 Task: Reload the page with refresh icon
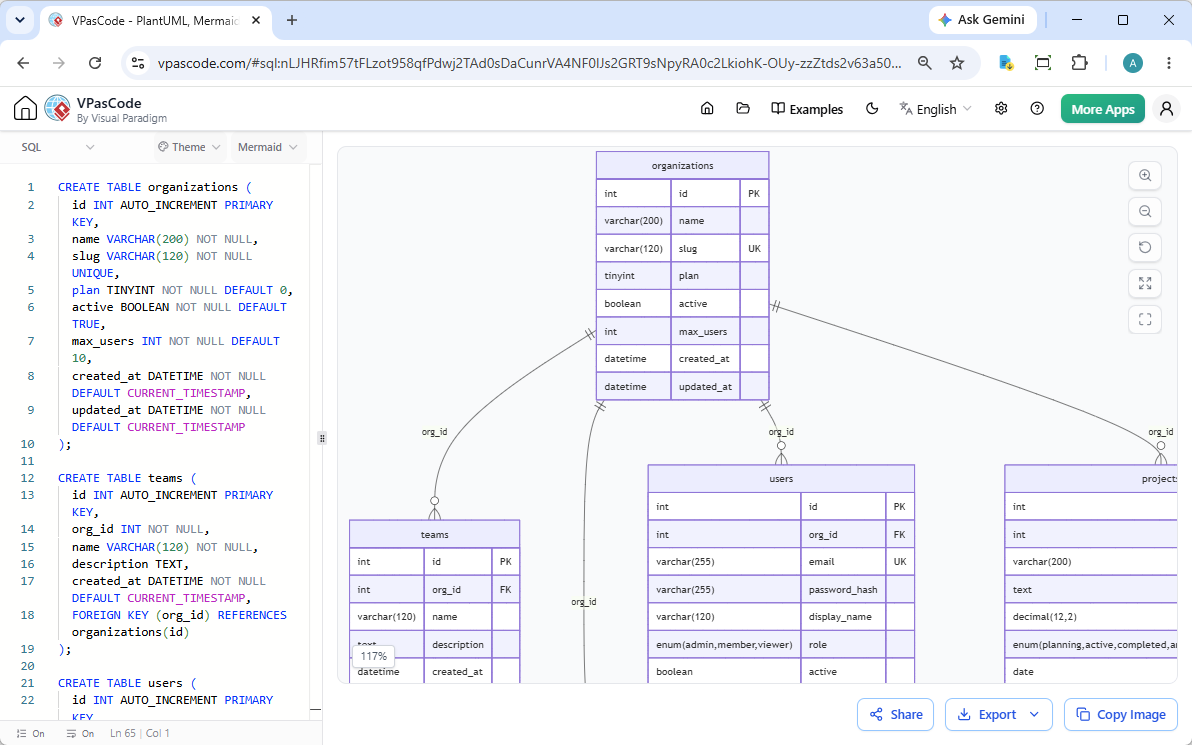(95, 63)
